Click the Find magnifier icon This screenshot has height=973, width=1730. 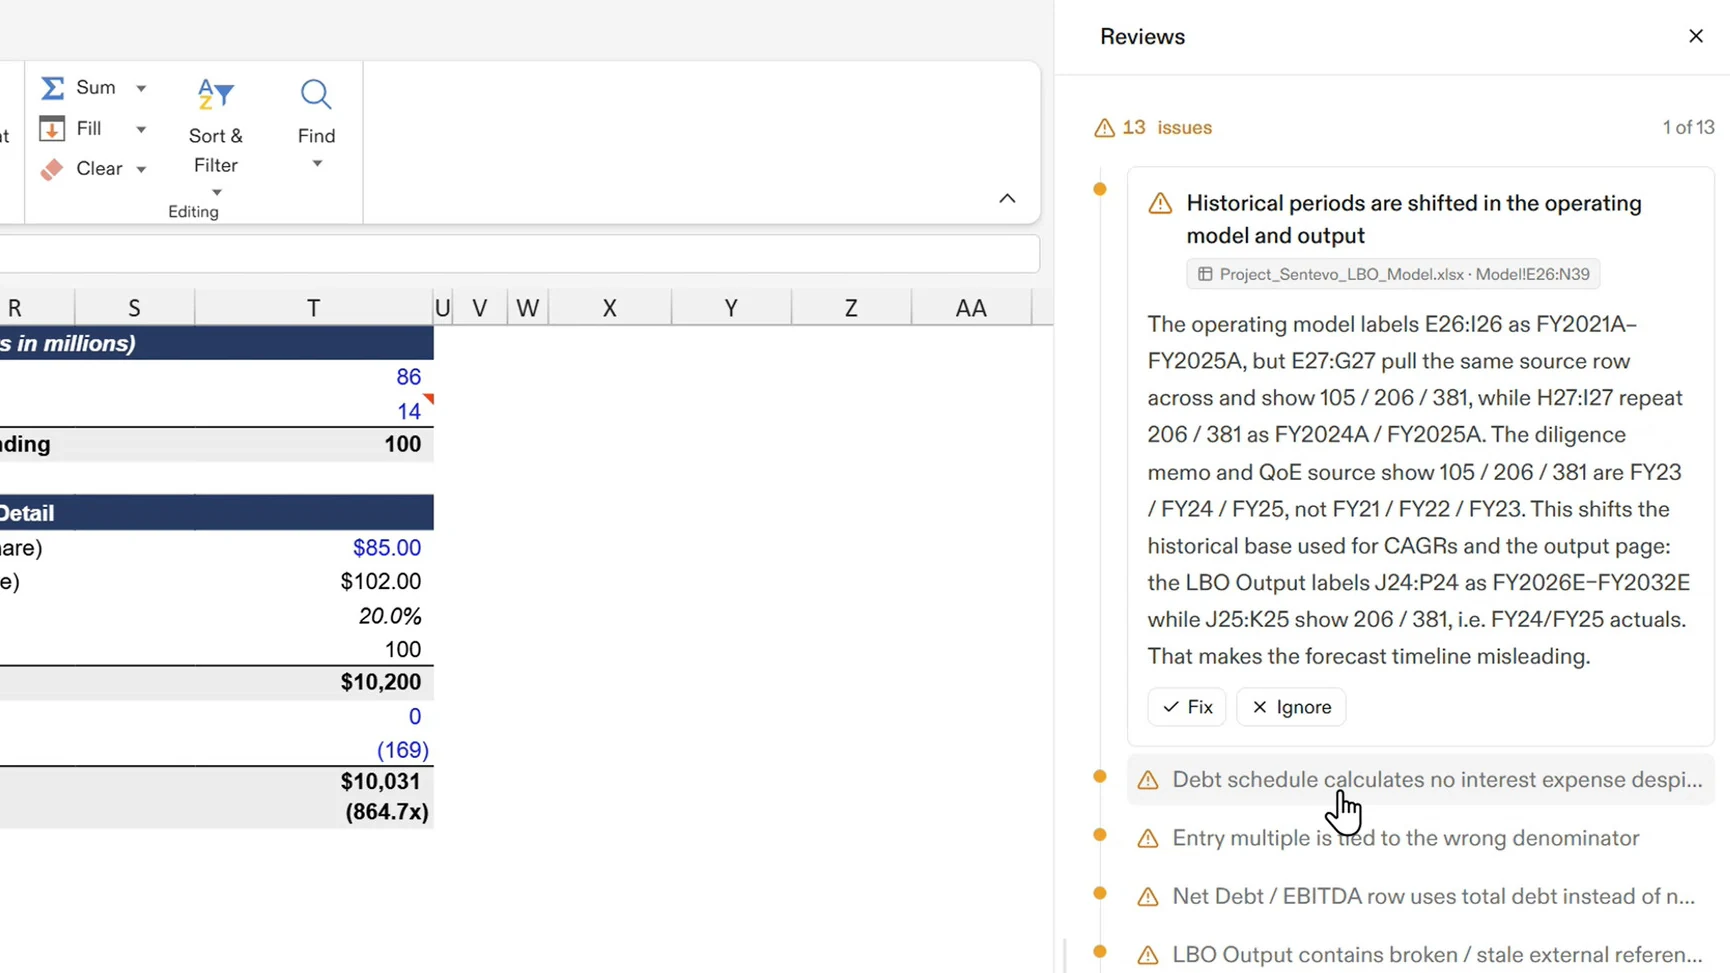[316, 95]
